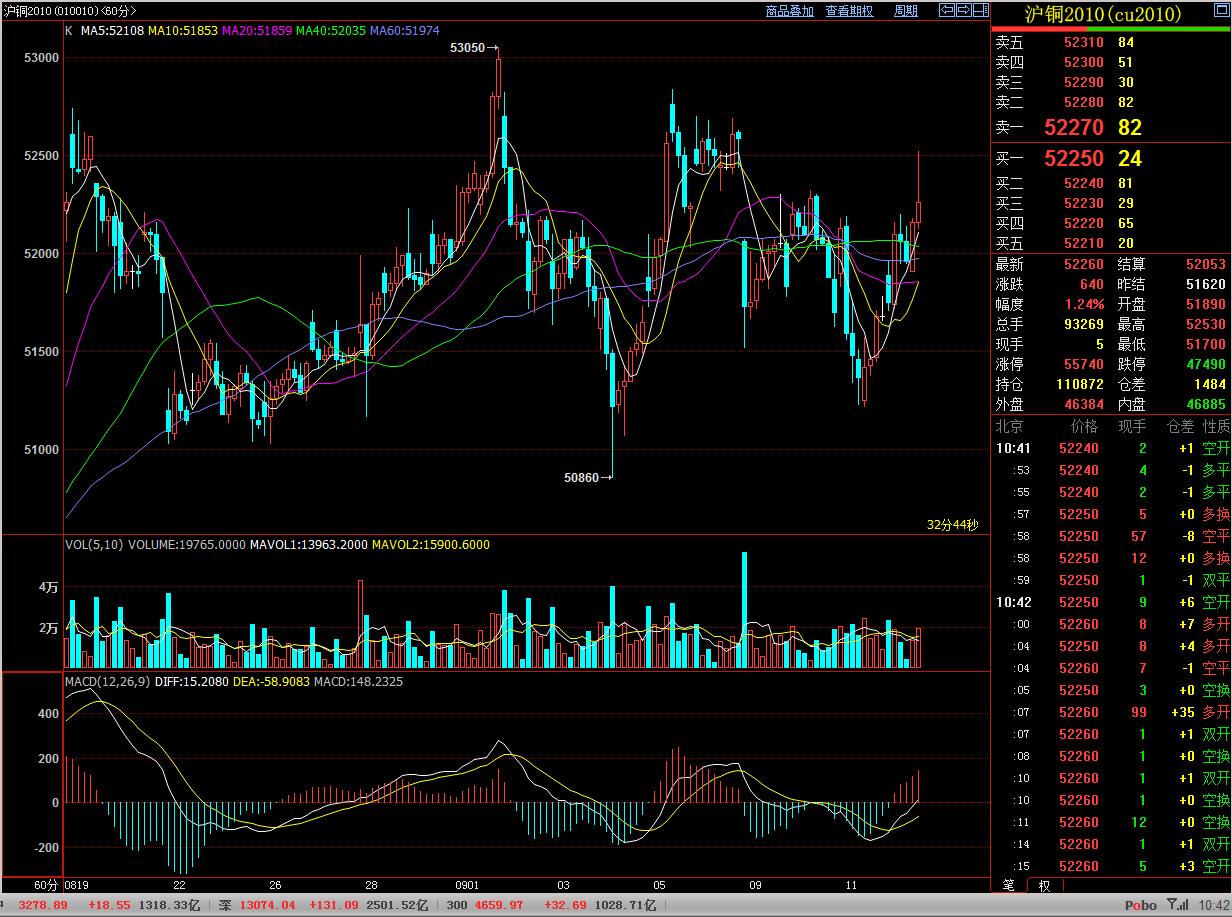
Task: Click the Pobo logo in the status bar
Action: (x=1140, y=905)
